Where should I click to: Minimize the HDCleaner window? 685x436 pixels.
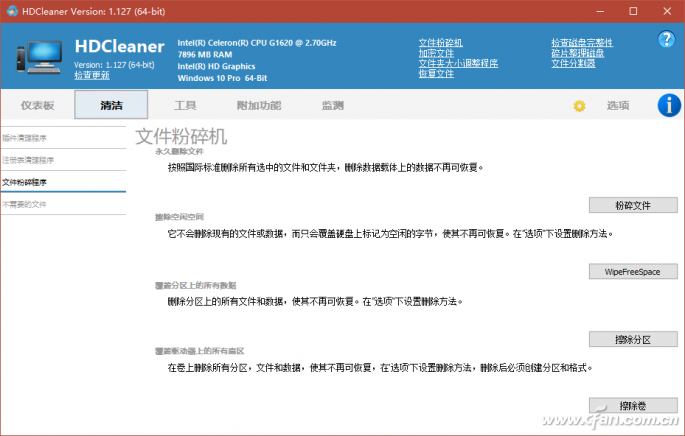tap(600, 11)
